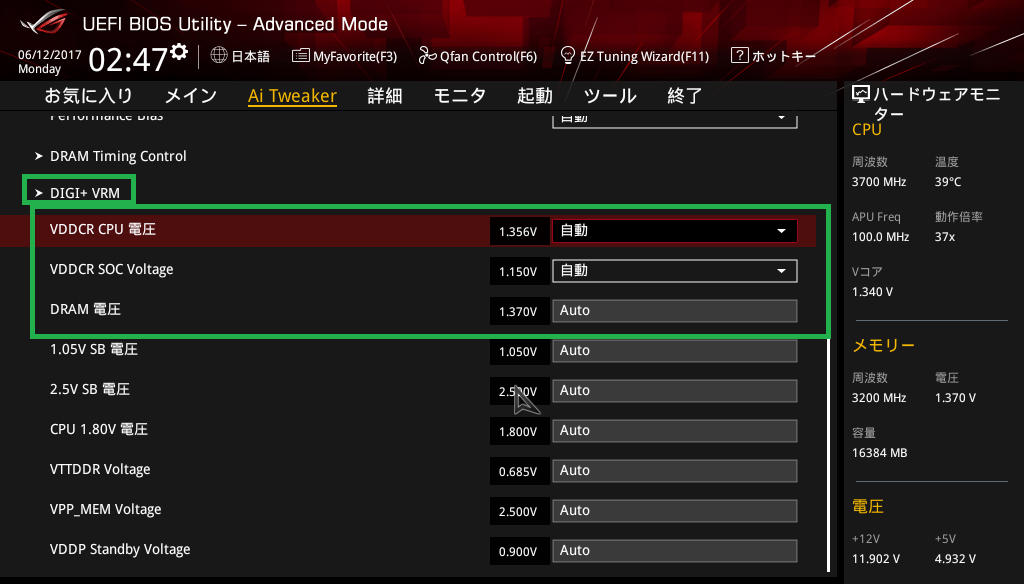Screen dimensions: 1024x584
Task: Switch to 詳細 tab
Action: (x=385, y=96)
